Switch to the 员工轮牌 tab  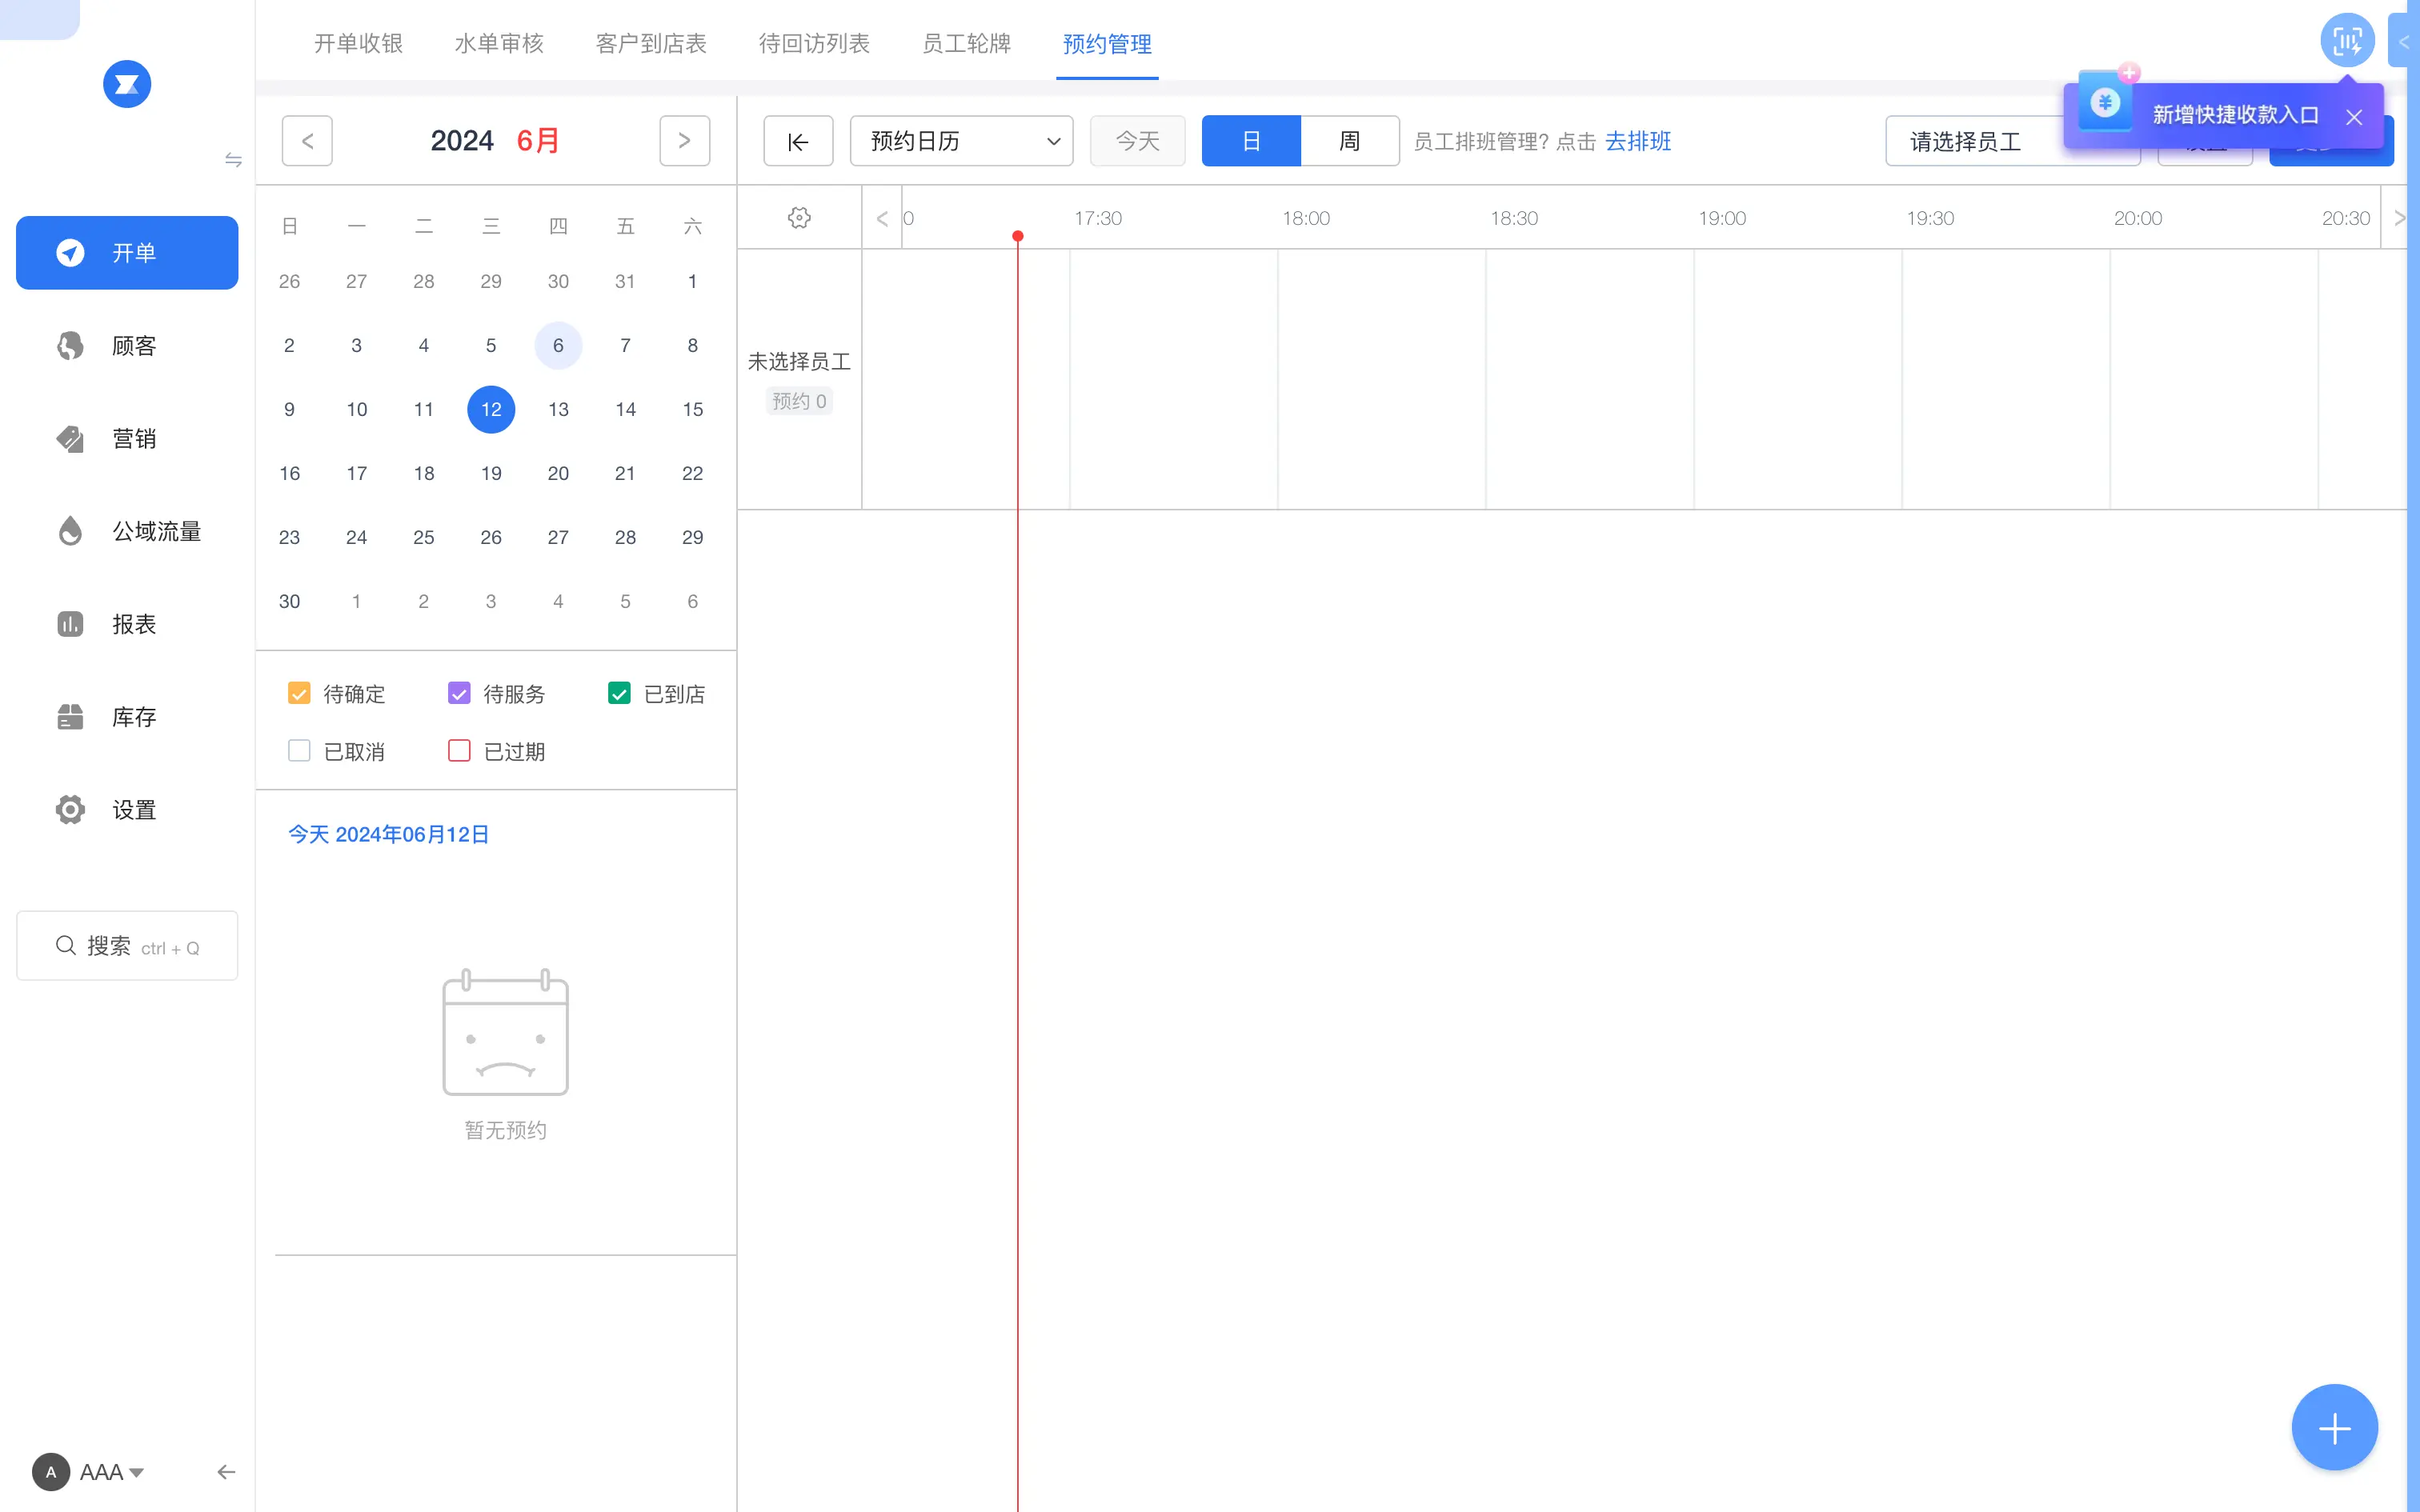pyautogui.click(x=965, y=44)
